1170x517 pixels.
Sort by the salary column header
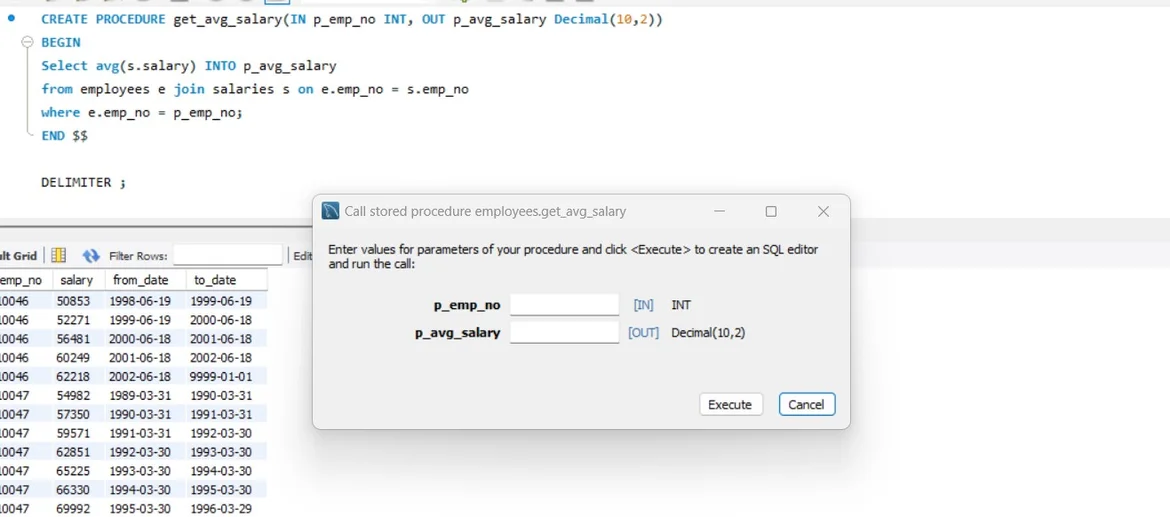coord(77,281)
